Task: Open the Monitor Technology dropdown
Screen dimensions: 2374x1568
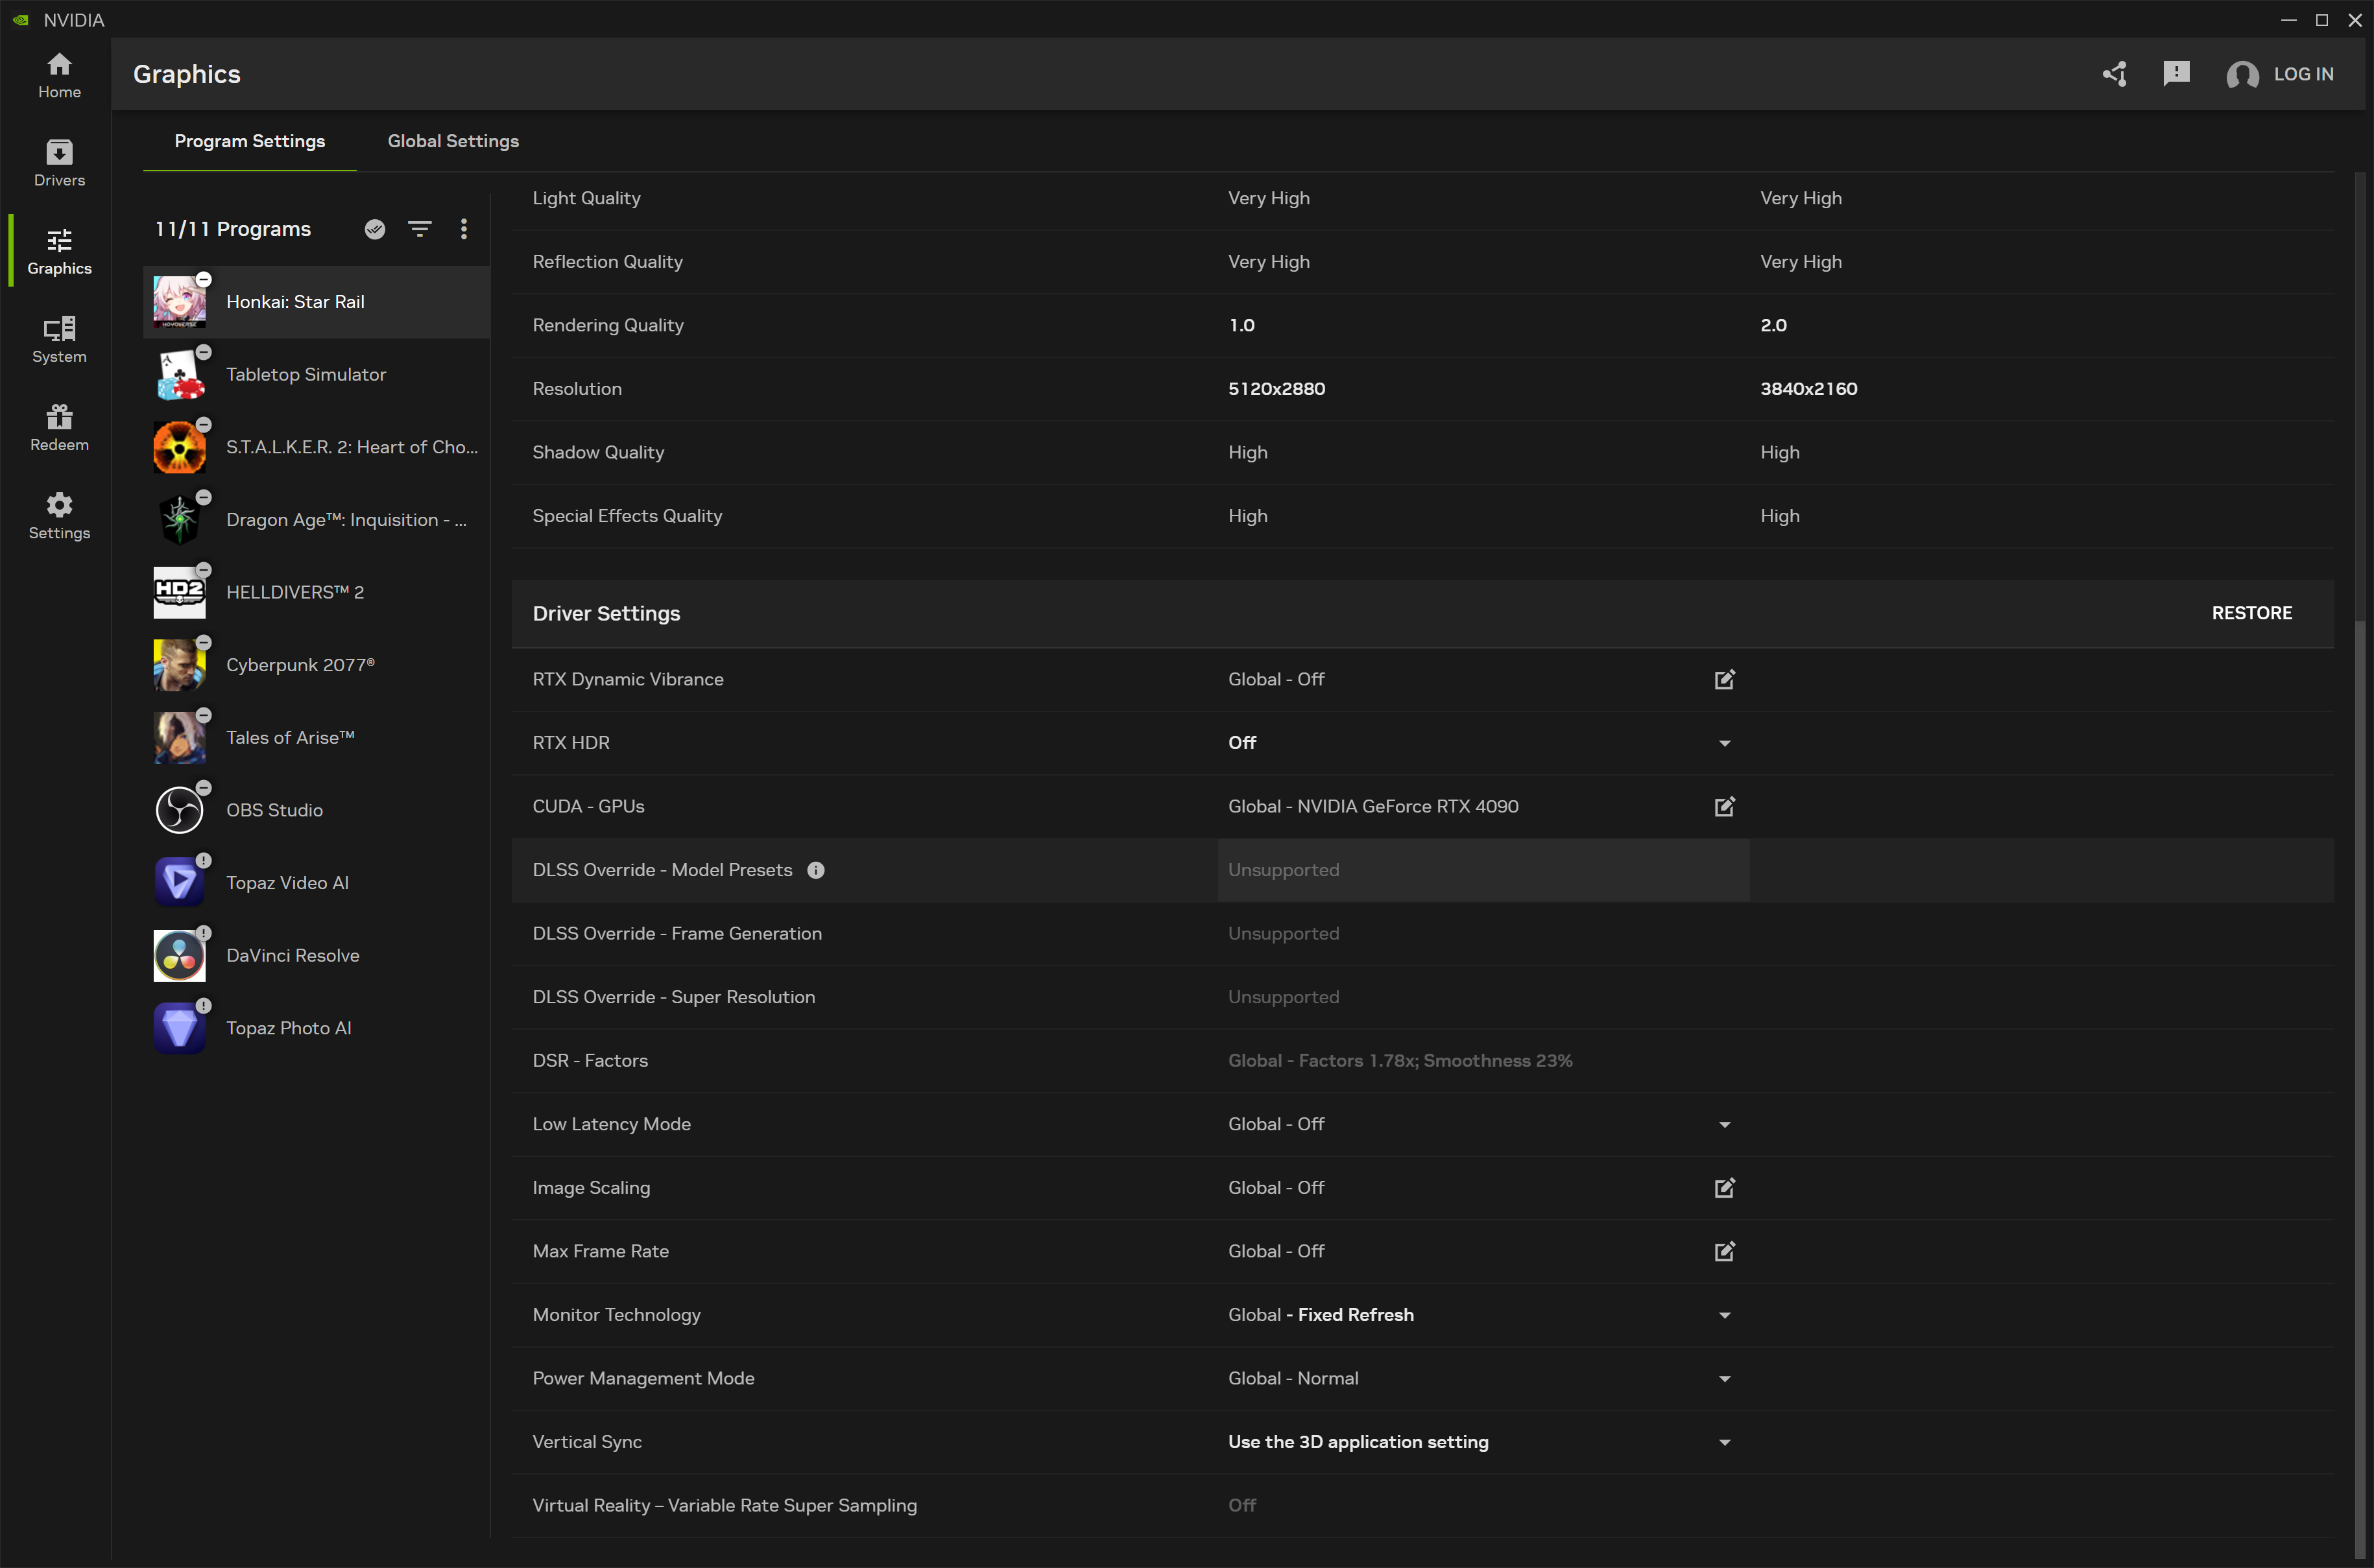Action: tap(1724, 1316)
